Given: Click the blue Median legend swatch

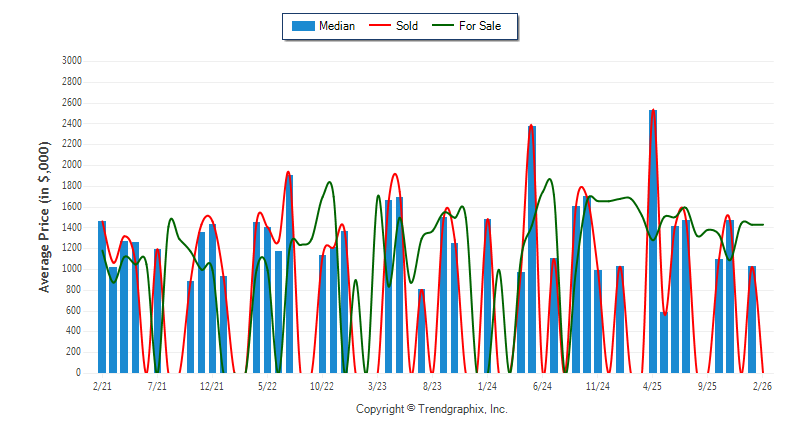Looking at the screenshot, I should coord(302,26).
